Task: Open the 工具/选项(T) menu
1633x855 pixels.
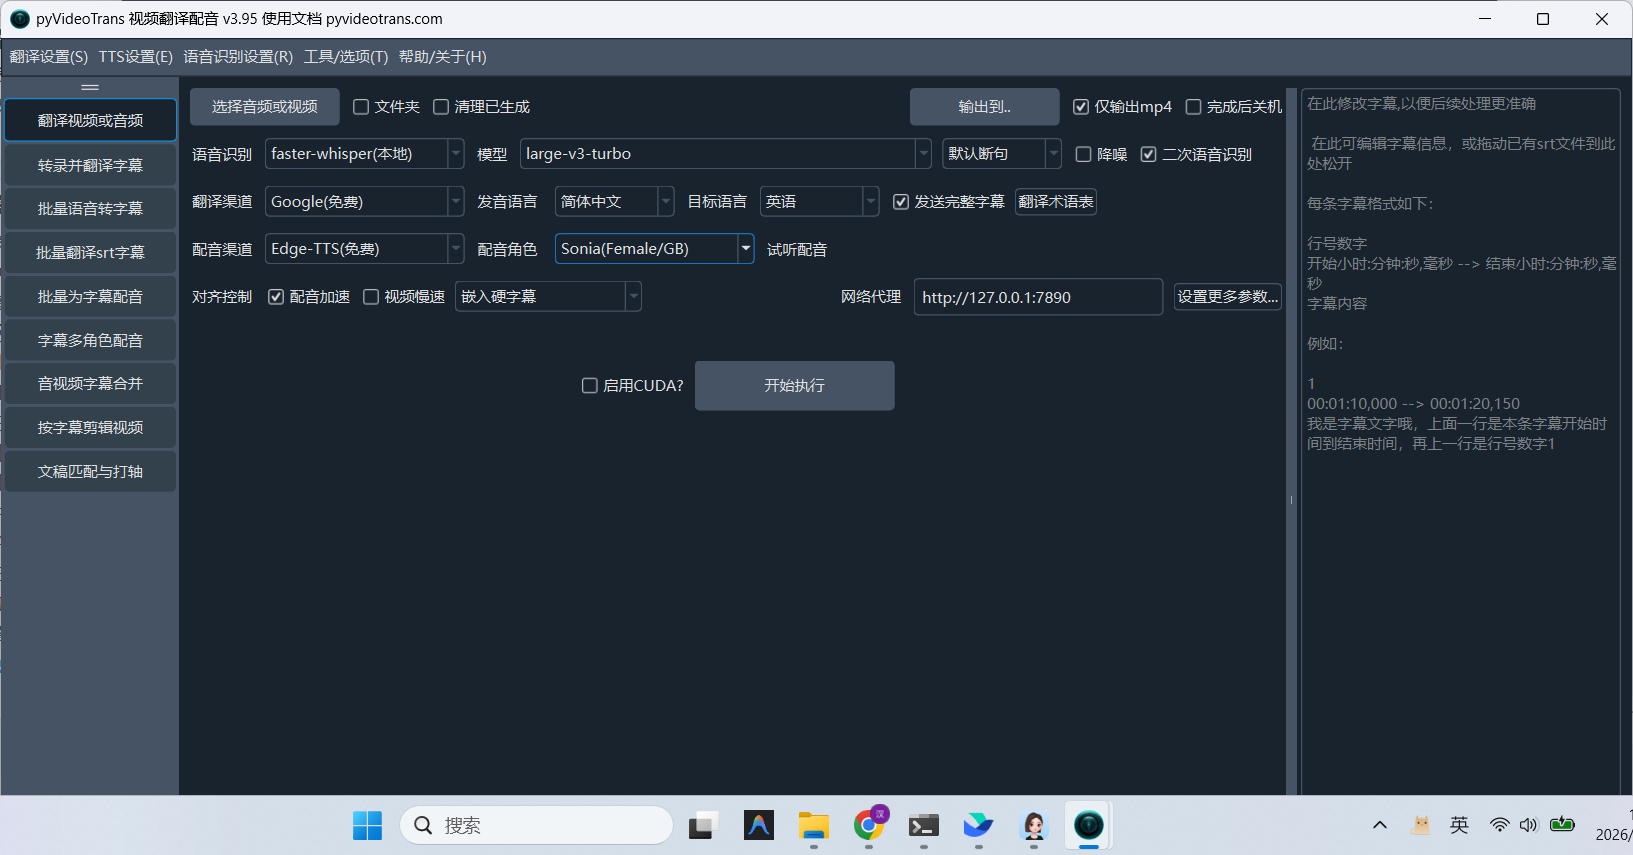Action: coord(346,57)
